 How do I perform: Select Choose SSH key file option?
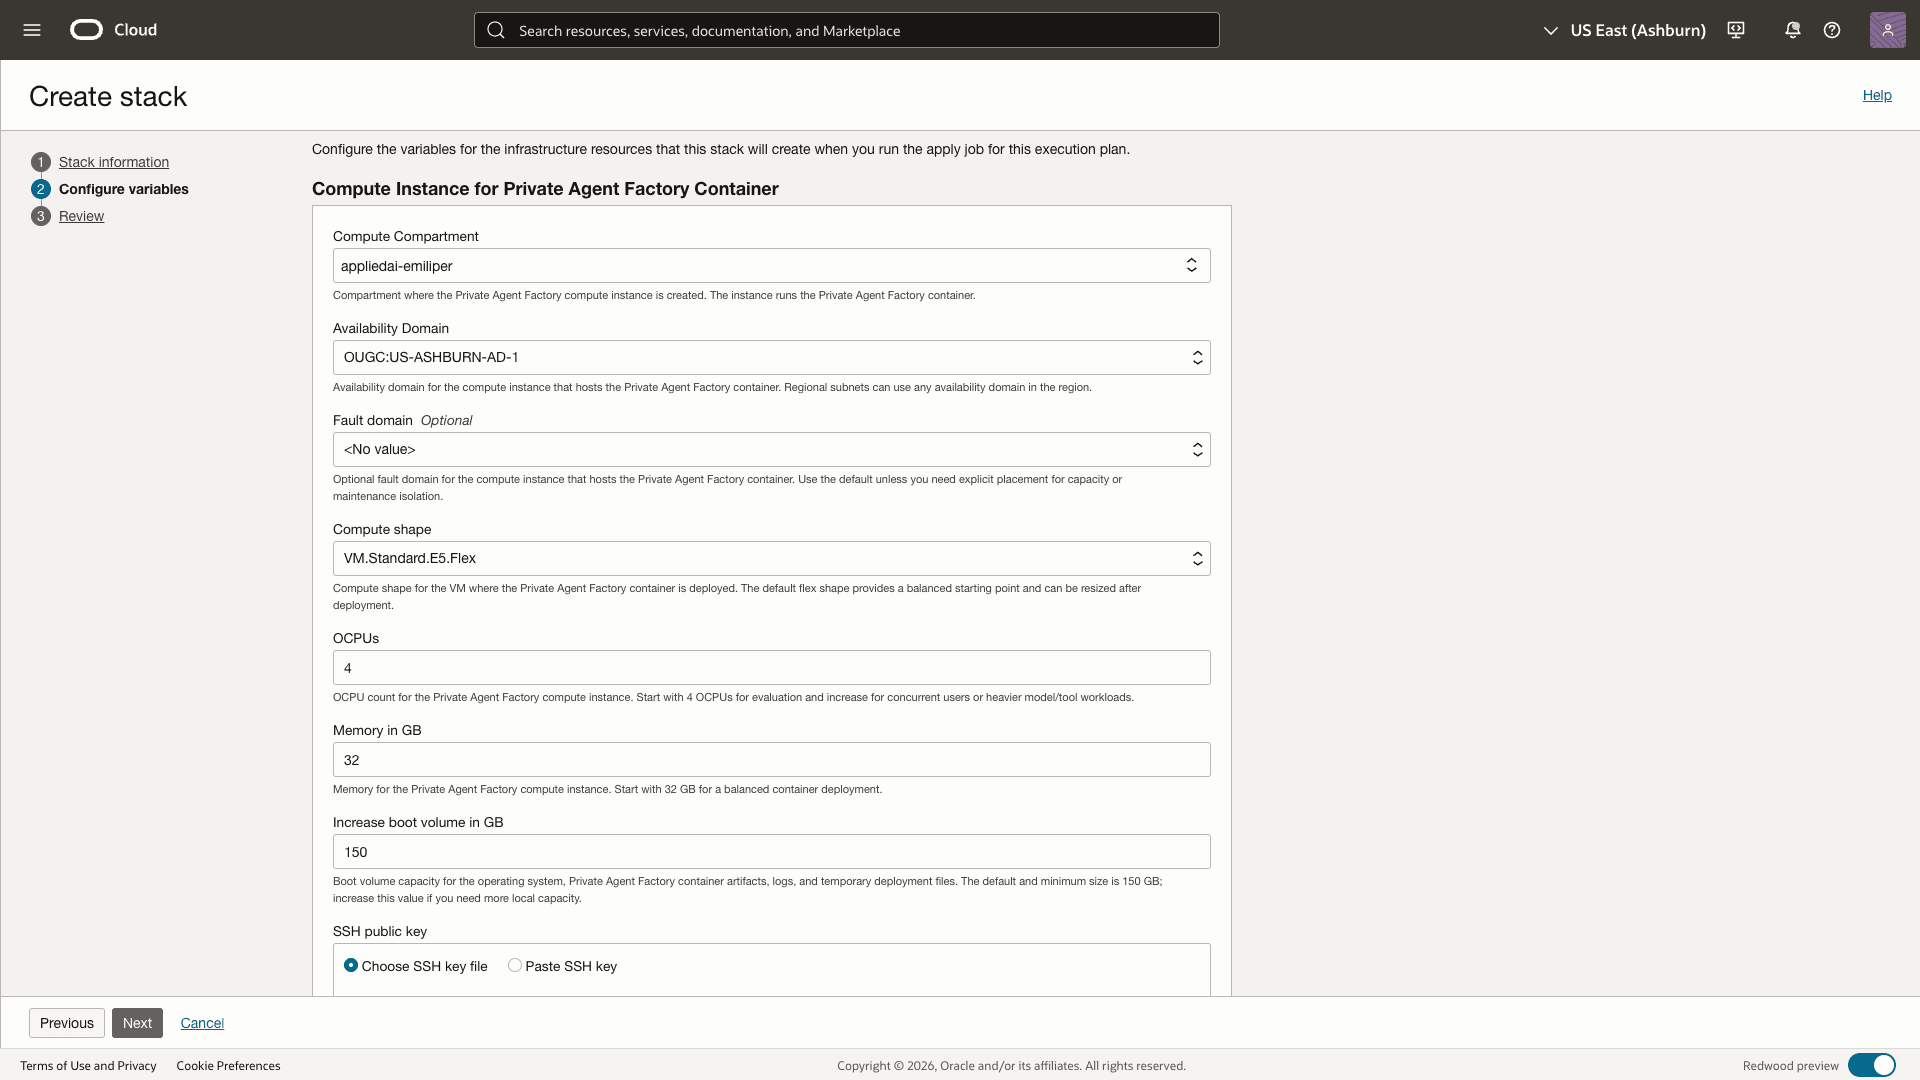pyautogui.click(x=351, y=966)
